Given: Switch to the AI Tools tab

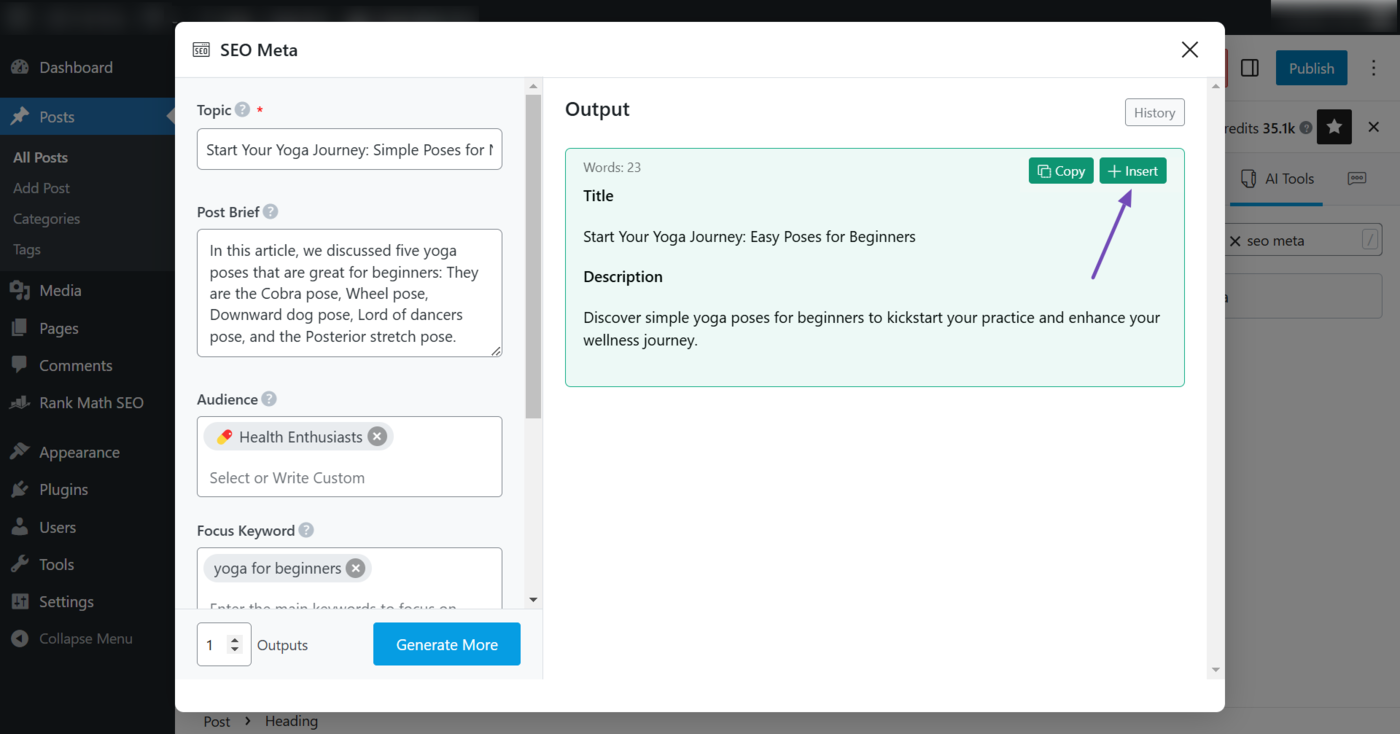Looking at the screenshot, I should tap(1289, 178).
